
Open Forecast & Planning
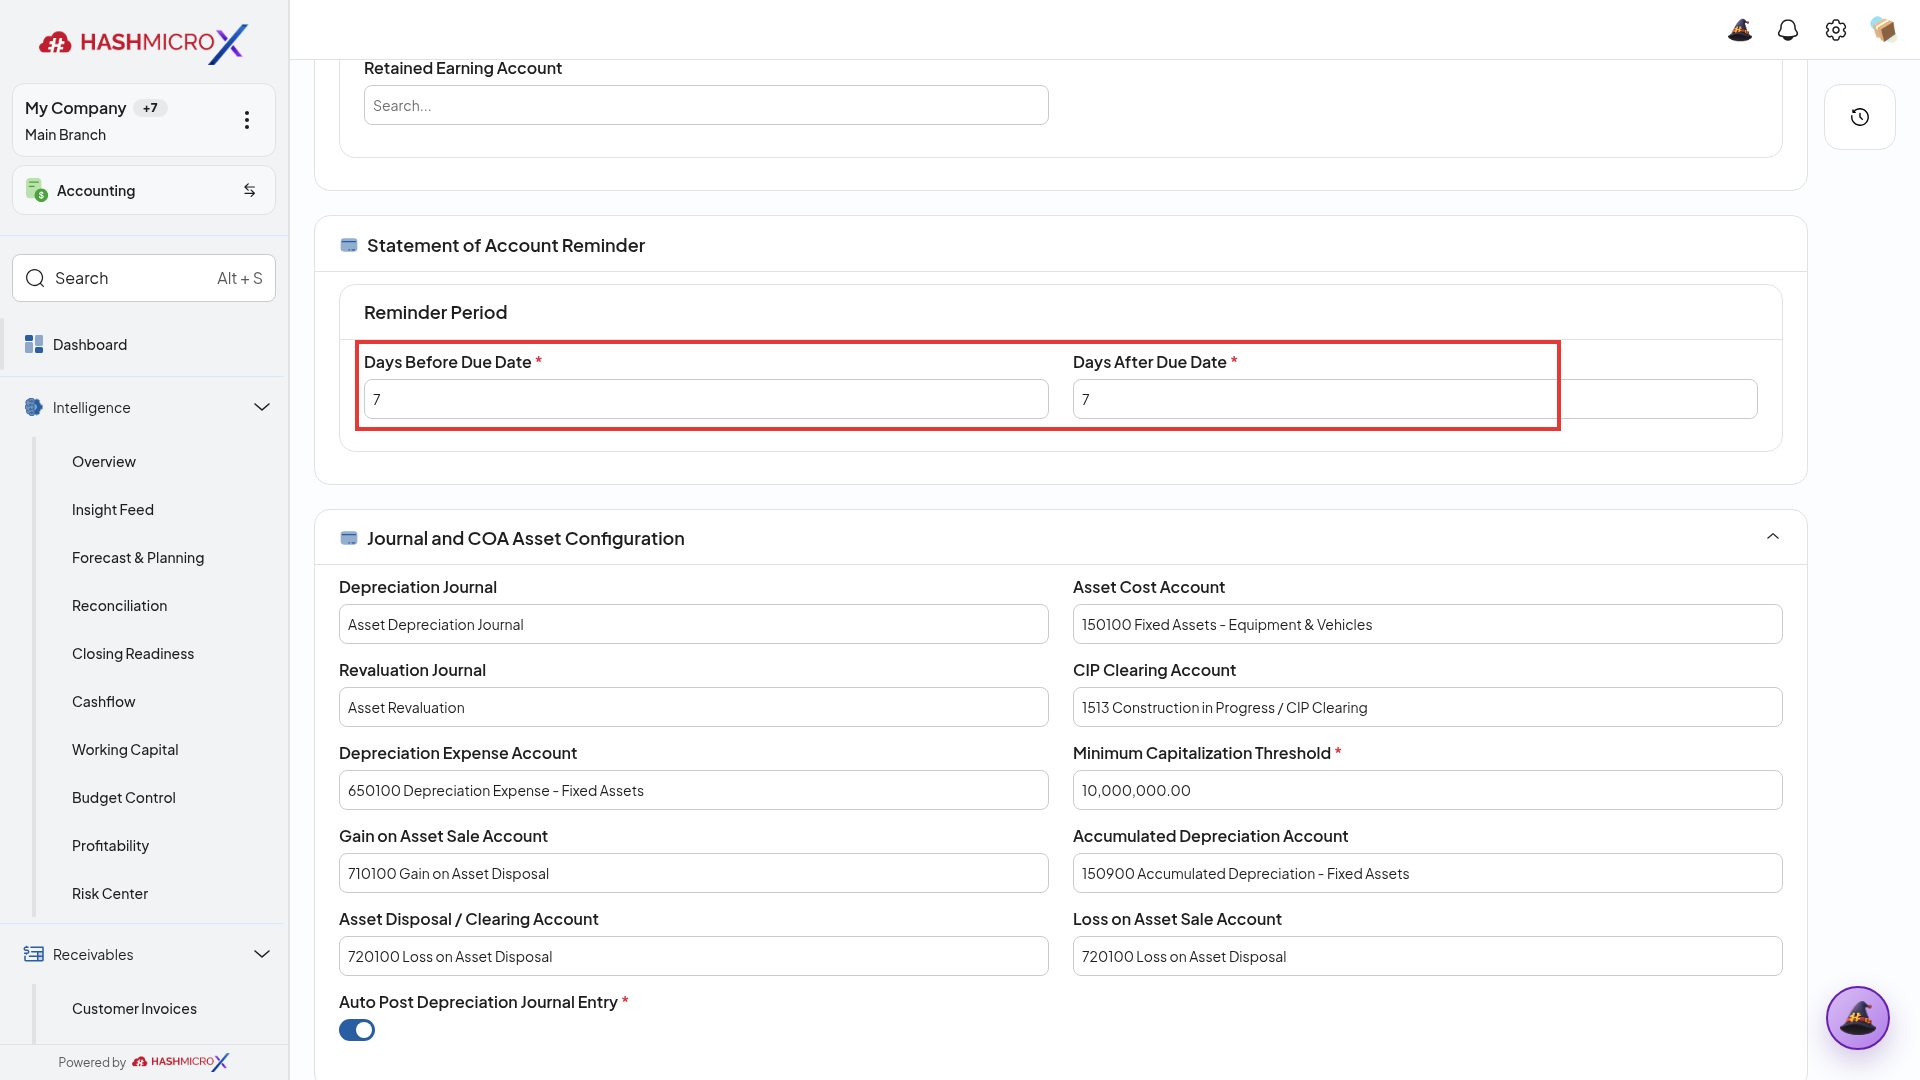(138, 557)
